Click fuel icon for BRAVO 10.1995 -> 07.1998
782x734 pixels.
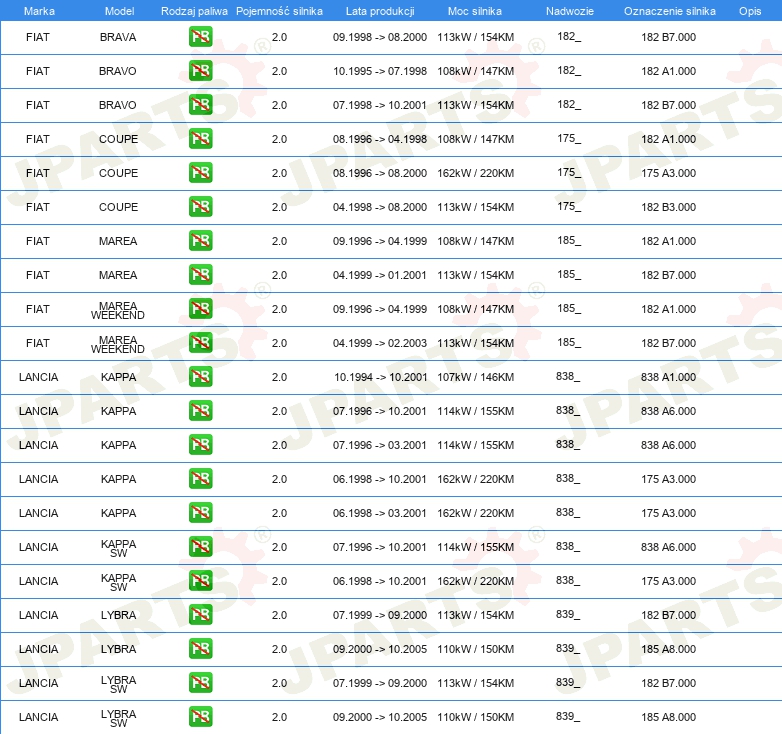point(200,71)
